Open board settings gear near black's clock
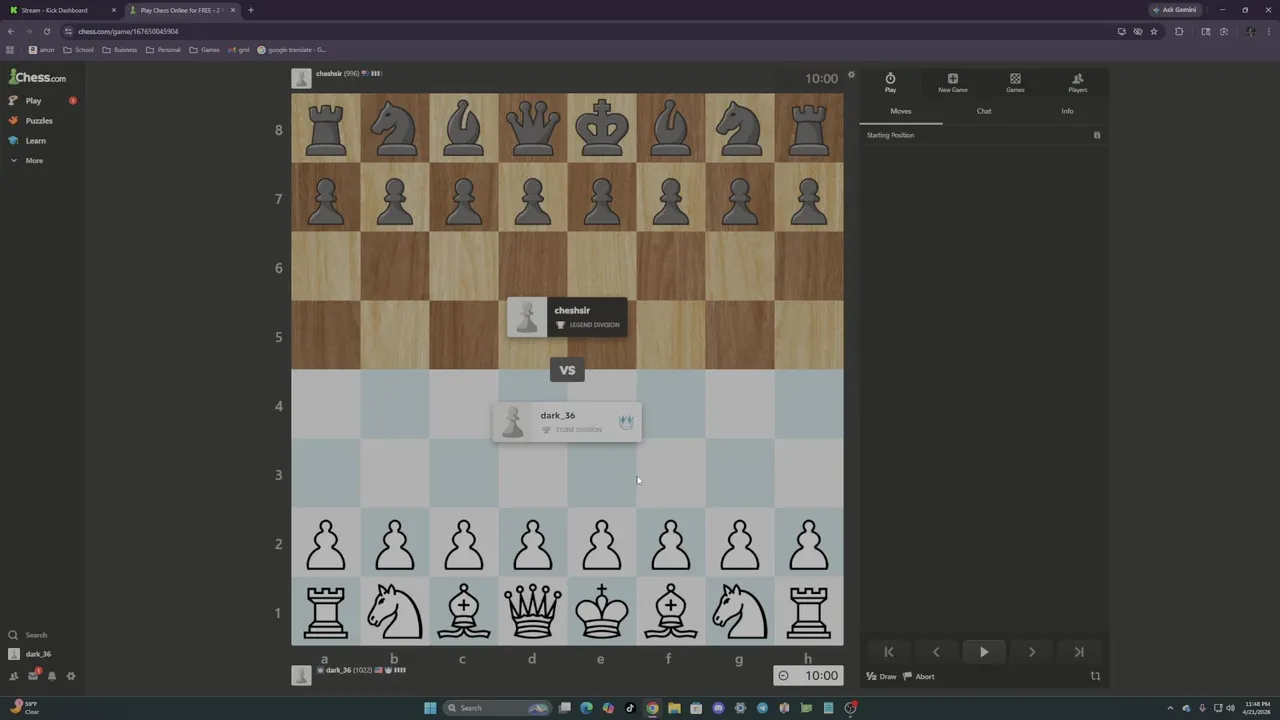This screenshot has height=720, width=1280. click(x=851, y=75)
